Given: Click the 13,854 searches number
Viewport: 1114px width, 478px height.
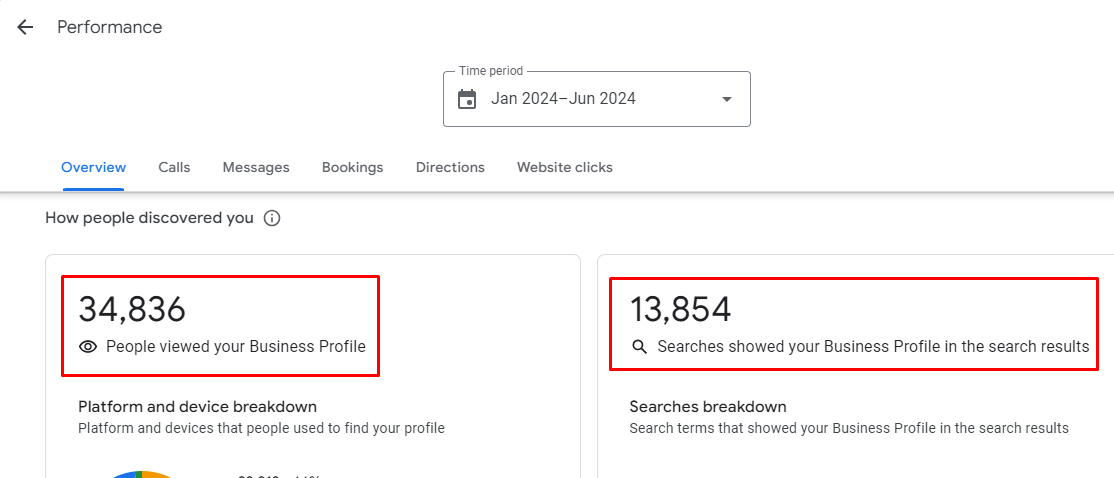Looking at the screenshot, I should 680,309.
